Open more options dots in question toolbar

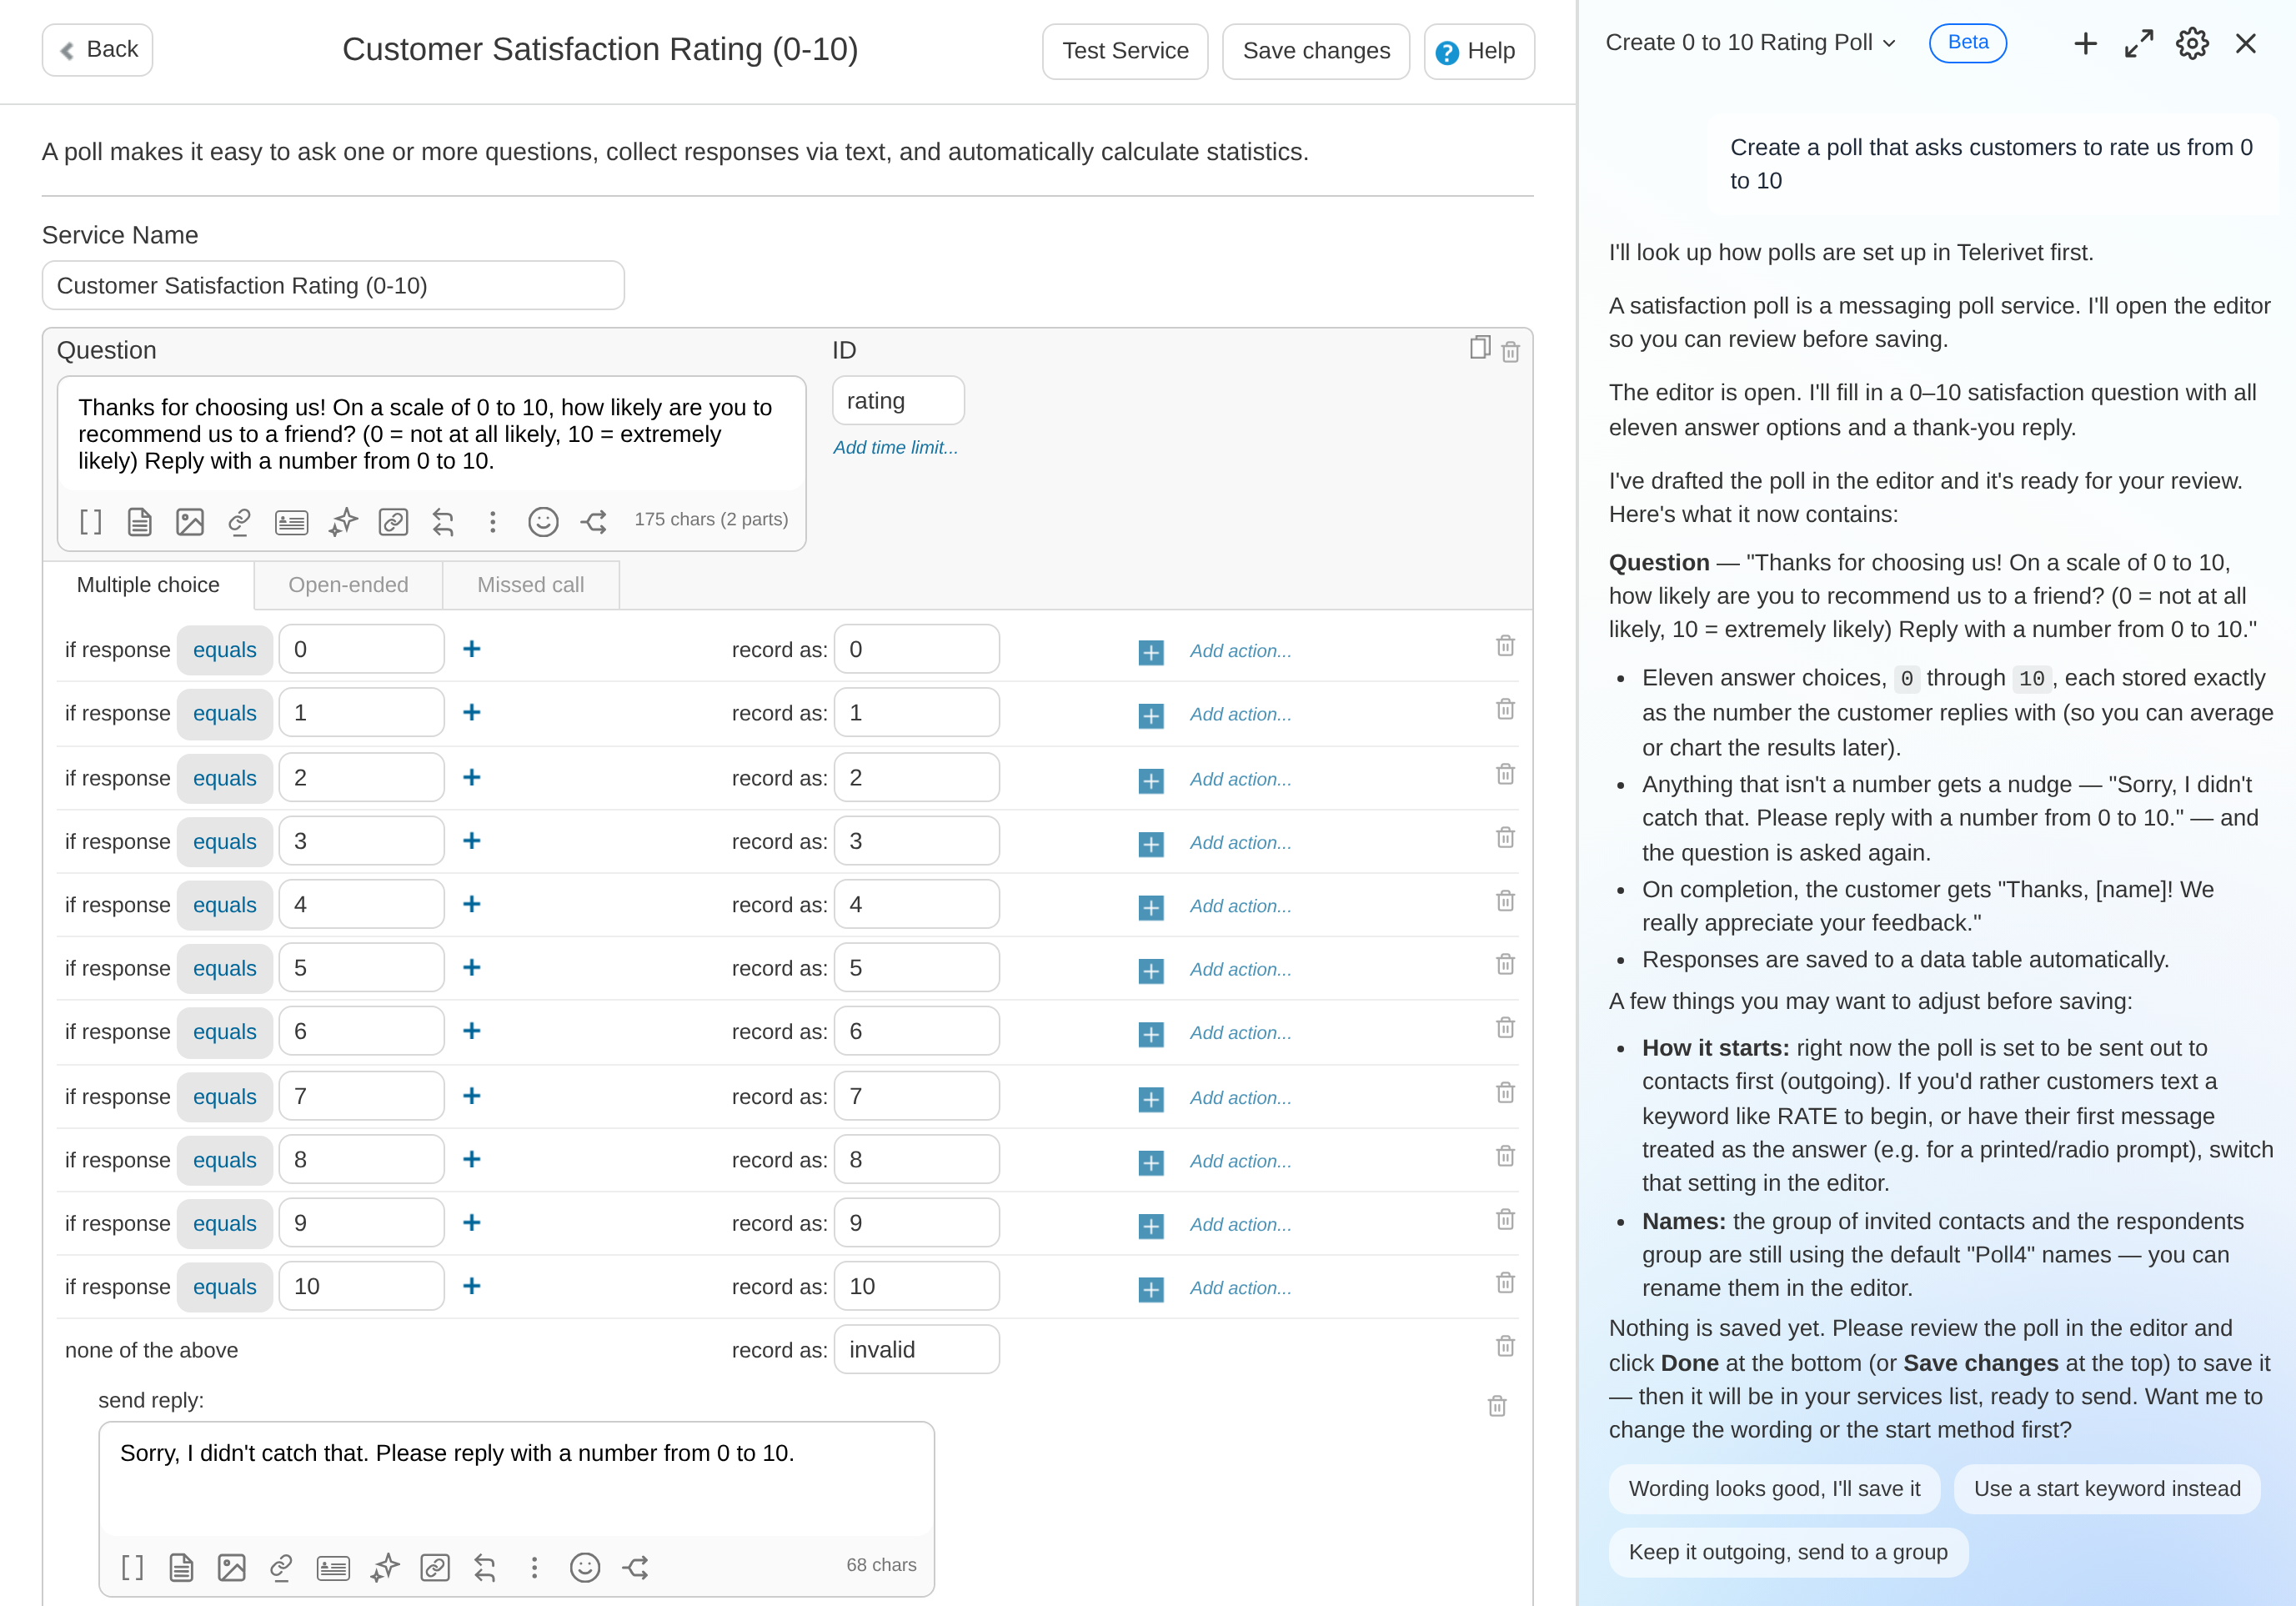click(x=492, y=521)
